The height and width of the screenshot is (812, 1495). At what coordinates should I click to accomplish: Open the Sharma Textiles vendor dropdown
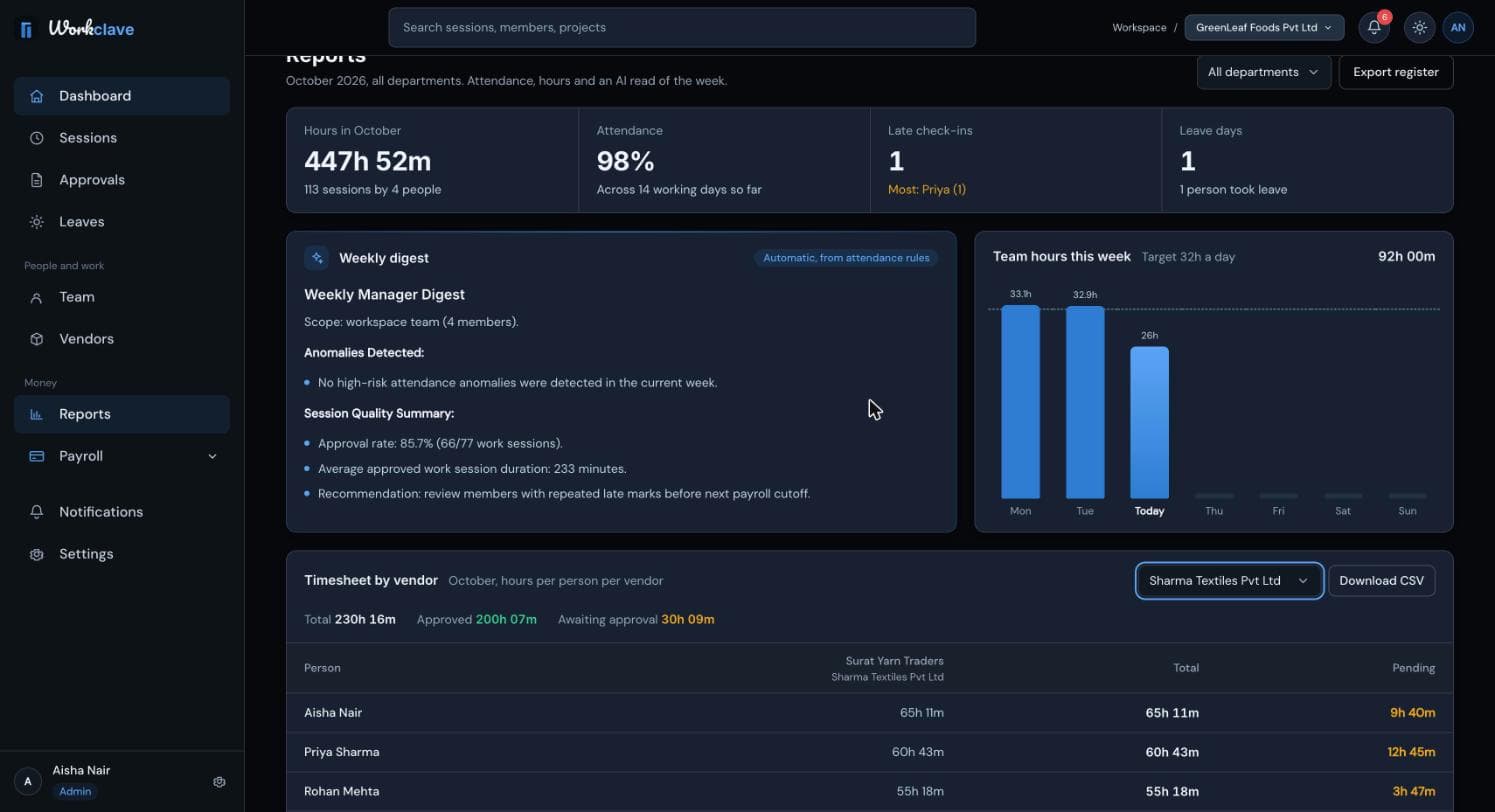1229,581
